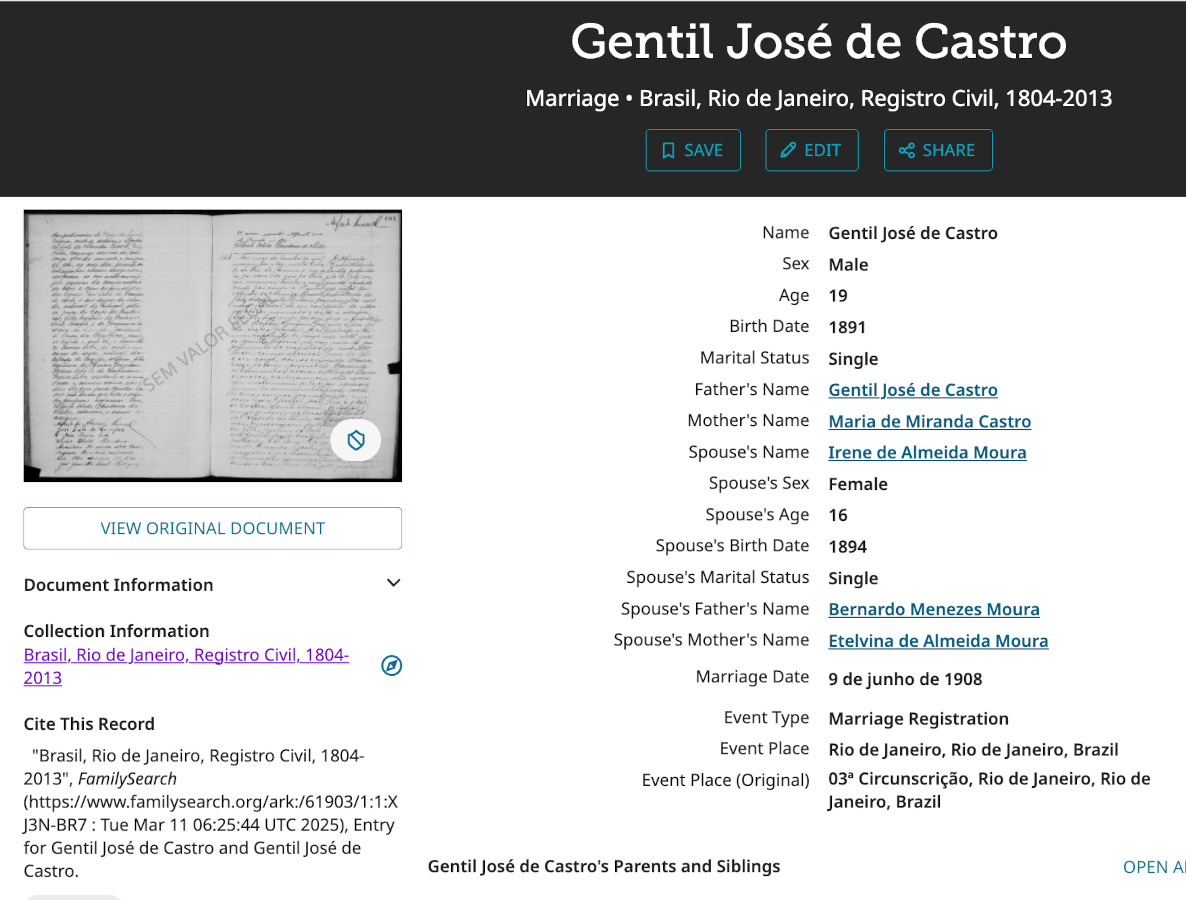Select the spouse's birth date 1894
This screenshot has height=900, width=1186.
(x=847, y=547)
